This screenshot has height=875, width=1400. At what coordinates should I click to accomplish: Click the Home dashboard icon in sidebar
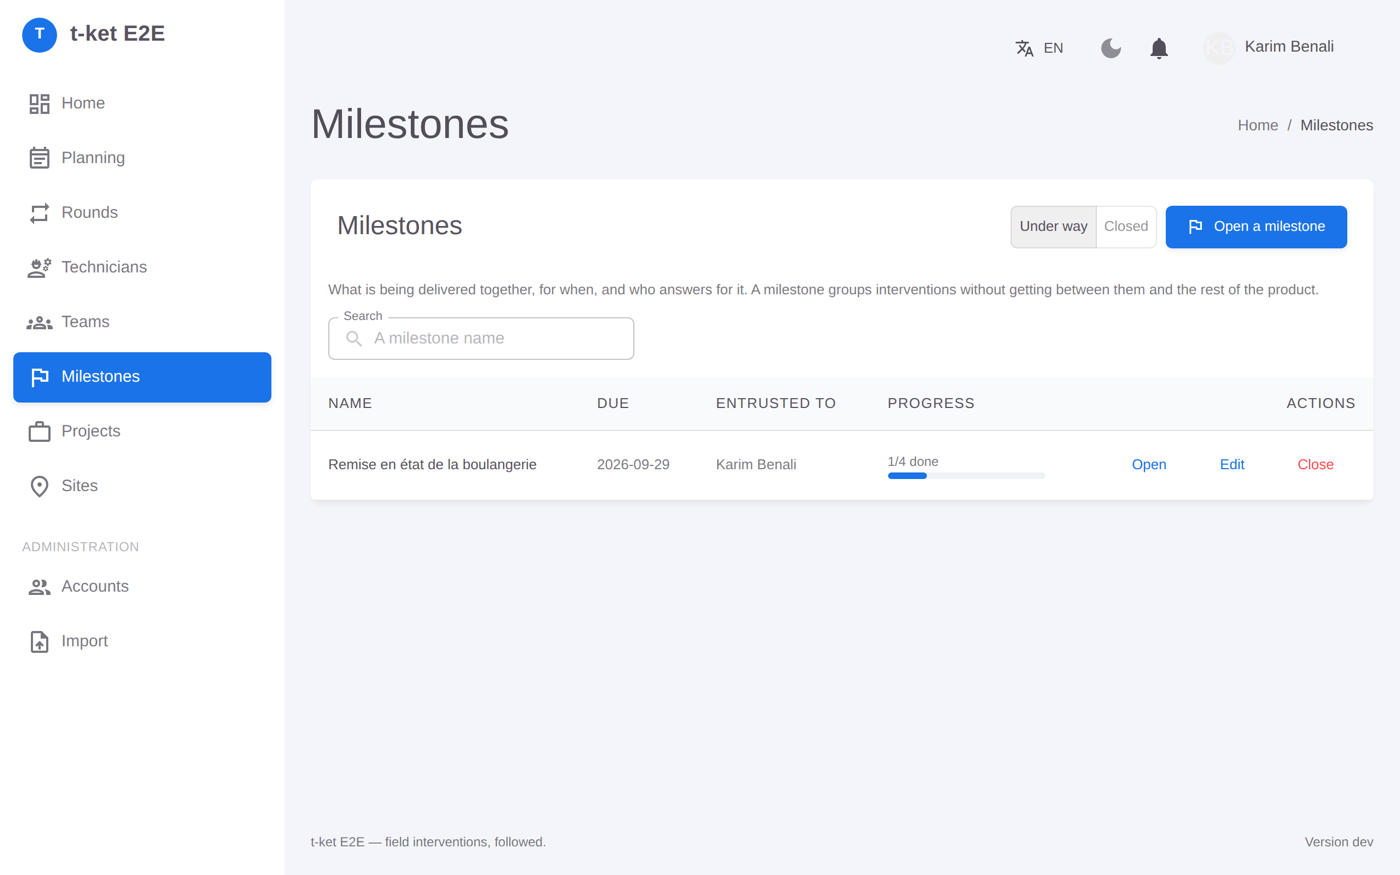[39, 103]
